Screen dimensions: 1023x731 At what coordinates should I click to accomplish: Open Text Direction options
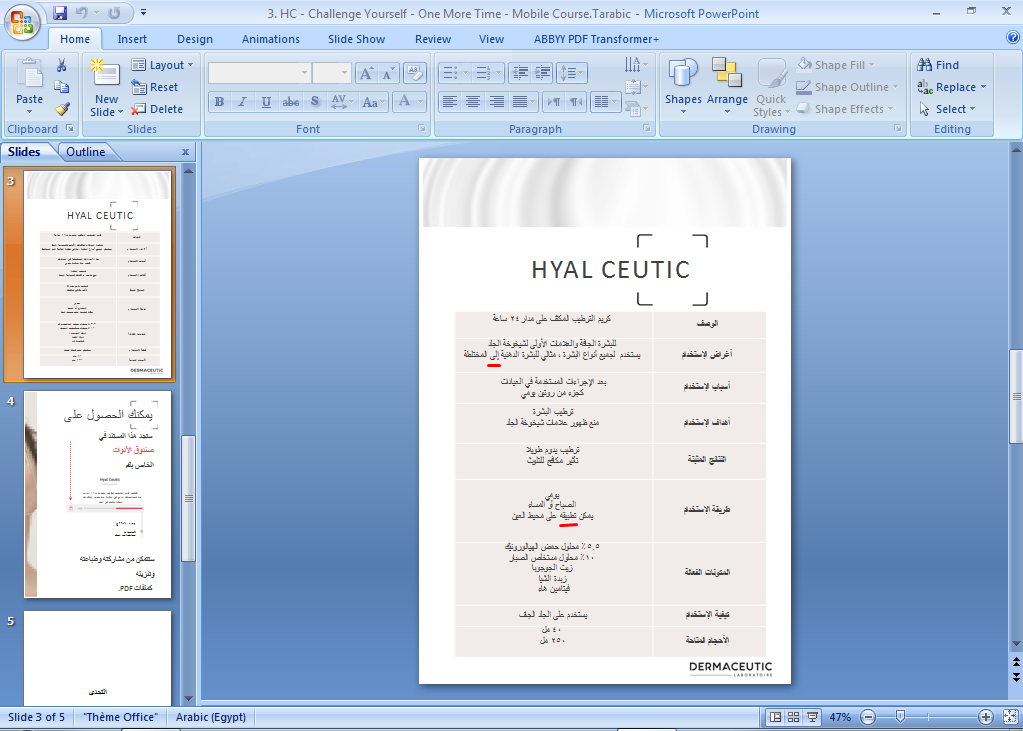tap(636, 65)
